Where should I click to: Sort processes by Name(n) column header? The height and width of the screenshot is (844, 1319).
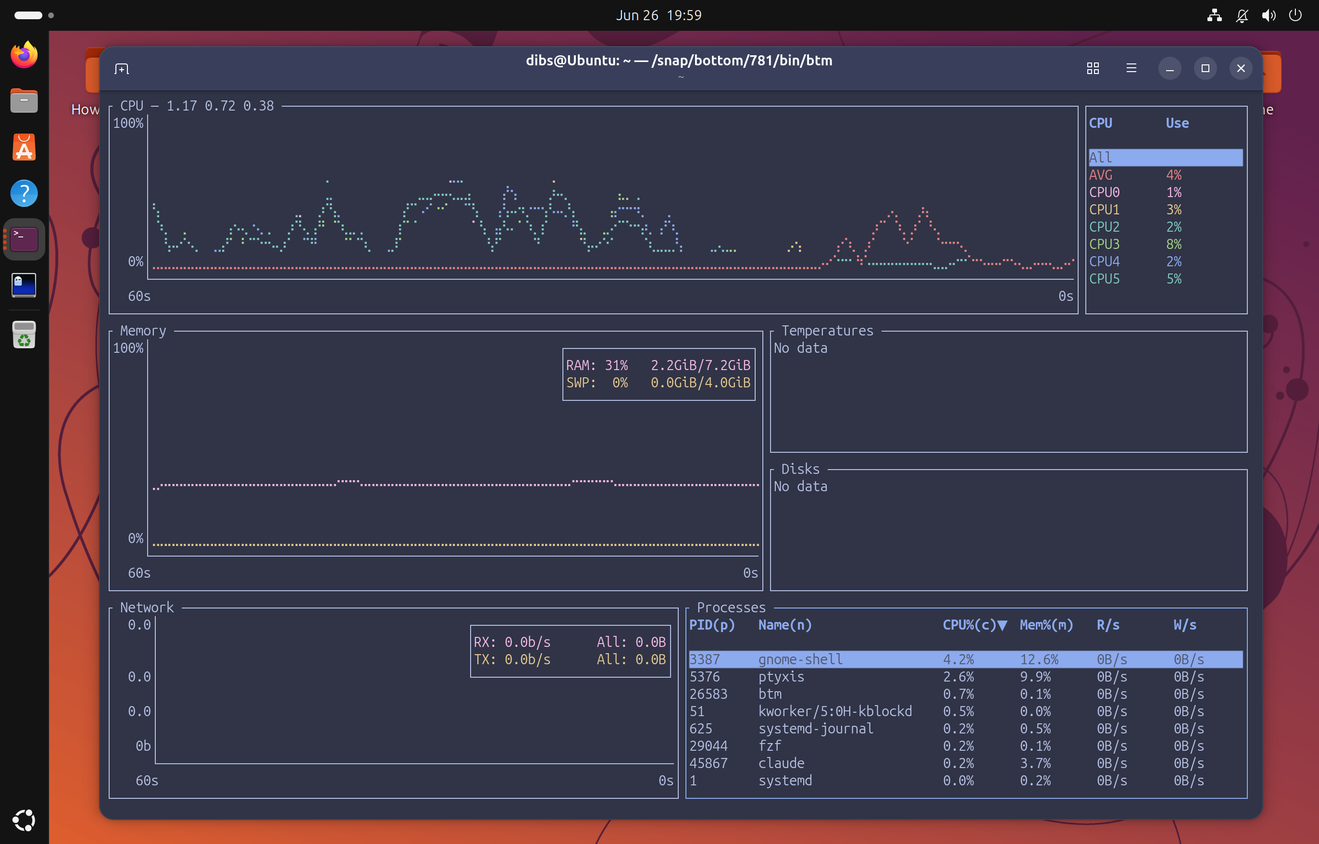point(785,625)
